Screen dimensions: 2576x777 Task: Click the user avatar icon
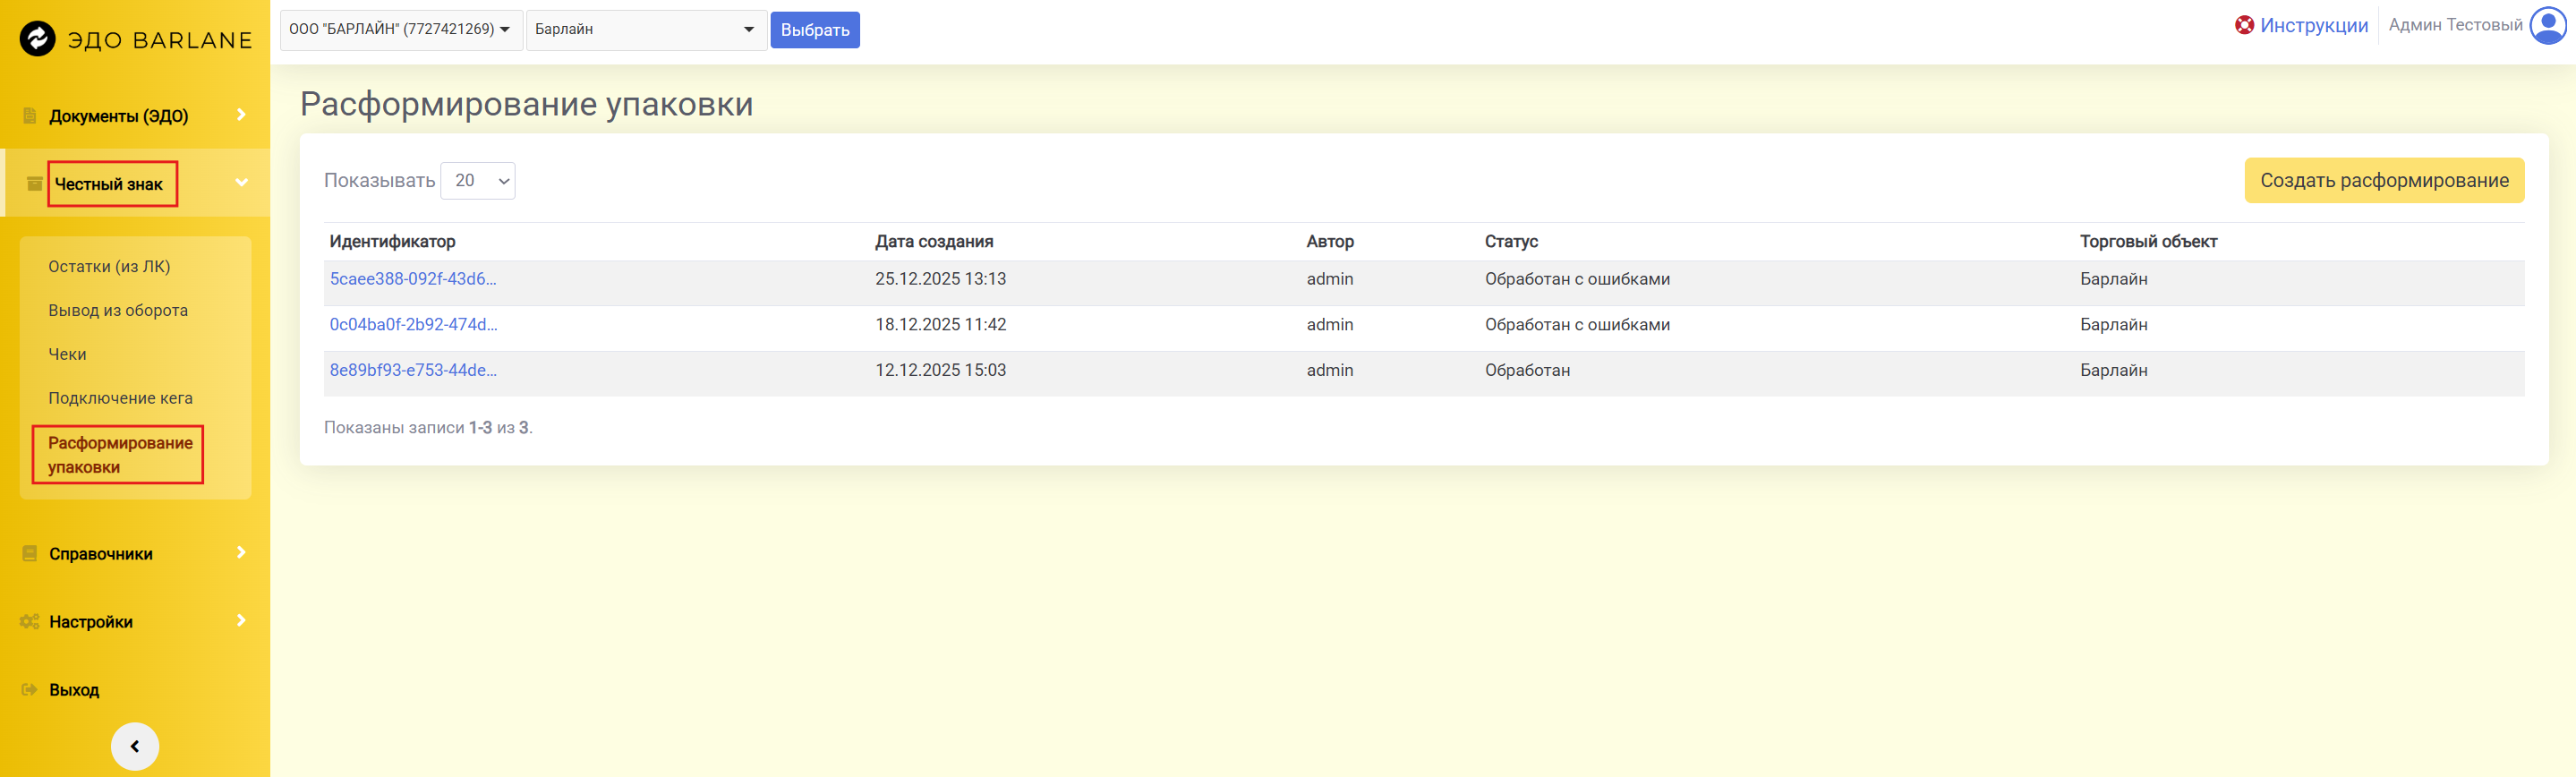2547,26
